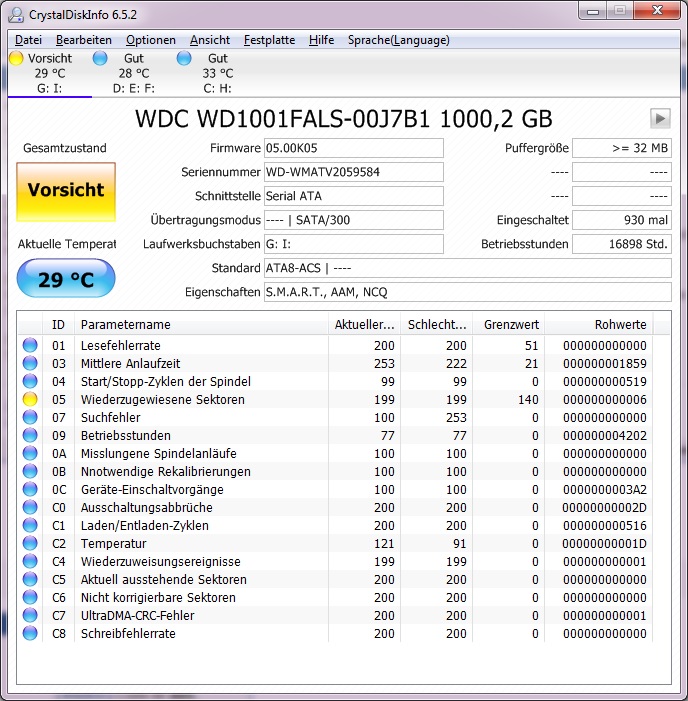The height and width of the screenshot is (701, 688).
Task: Click the Rohwerte column header
Action: [599, 325]
